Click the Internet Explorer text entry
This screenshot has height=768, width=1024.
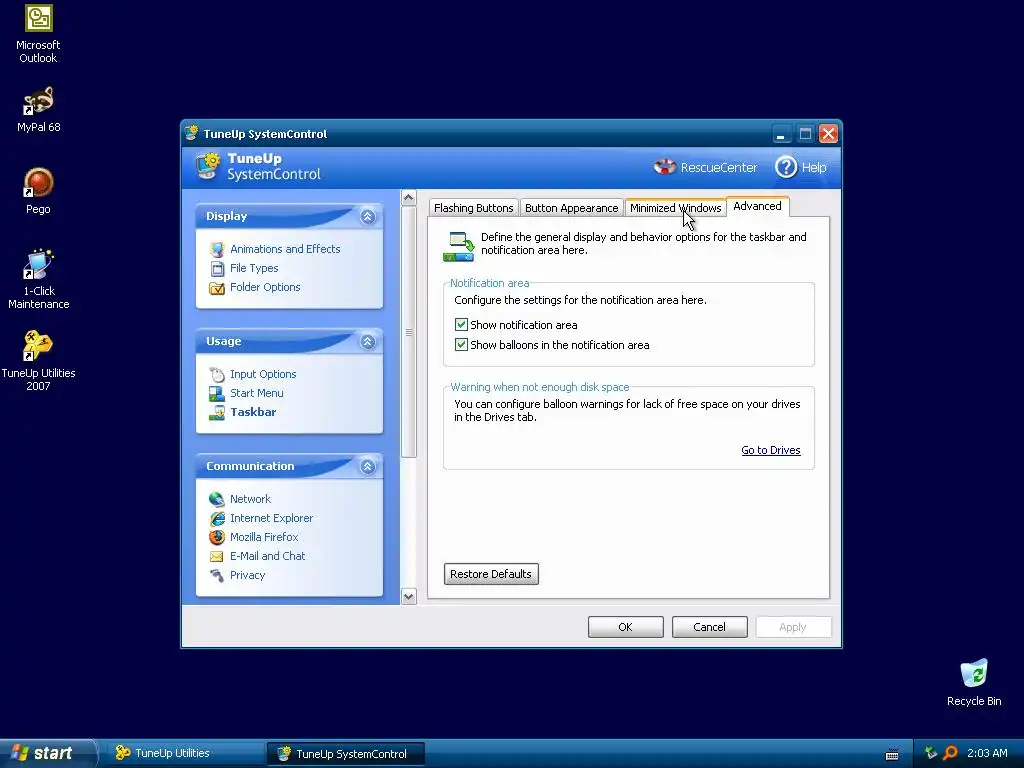click(272, 518)
